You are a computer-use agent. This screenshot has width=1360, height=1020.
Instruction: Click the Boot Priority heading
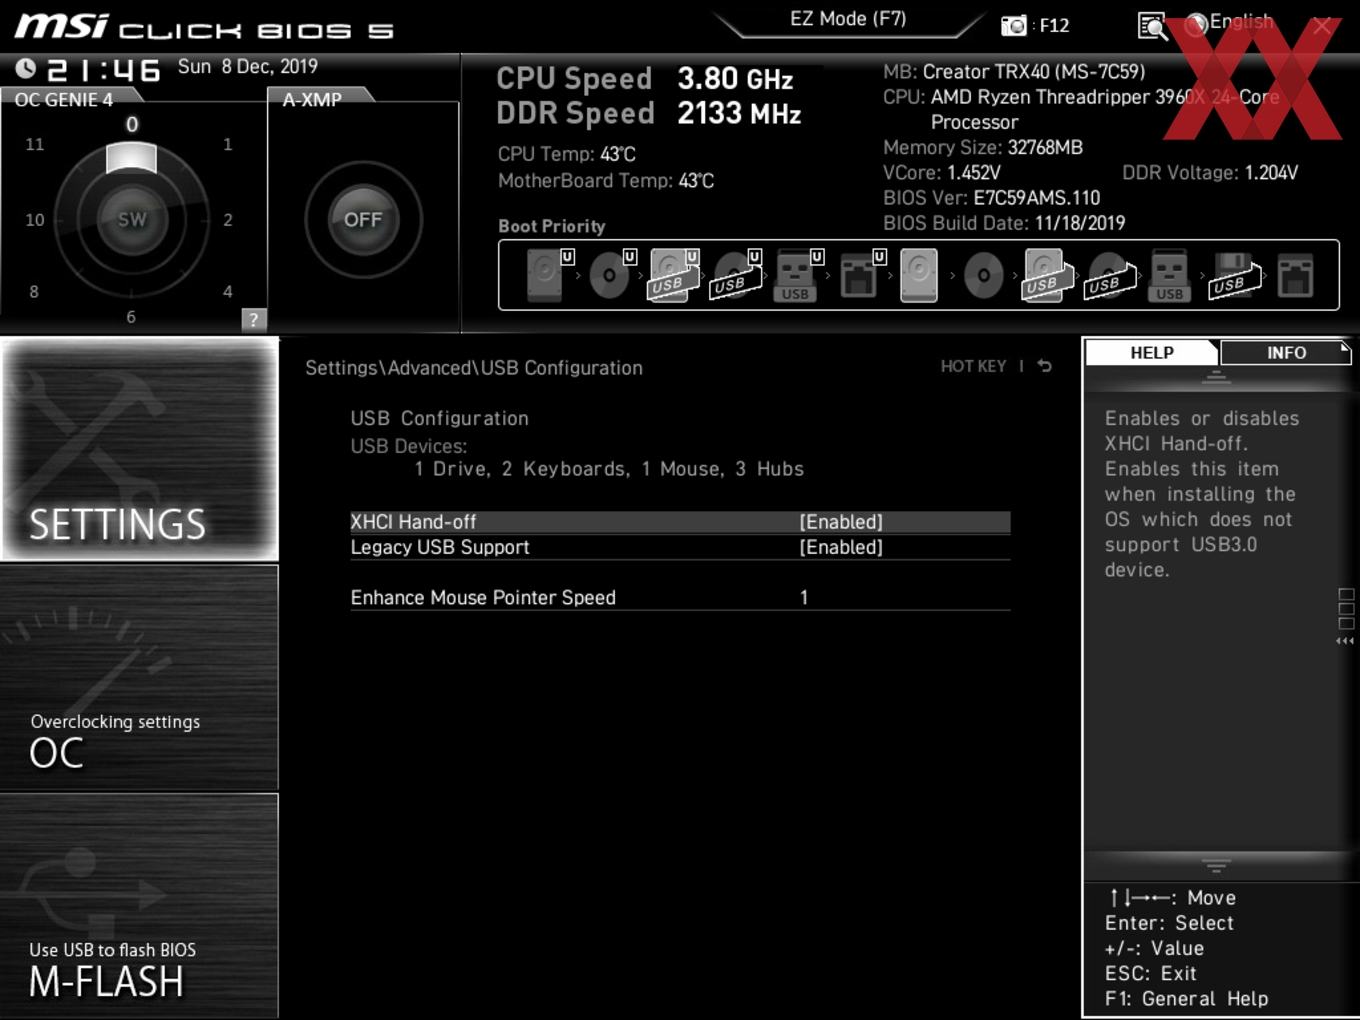pyautogui.click(x=552, y=226)
